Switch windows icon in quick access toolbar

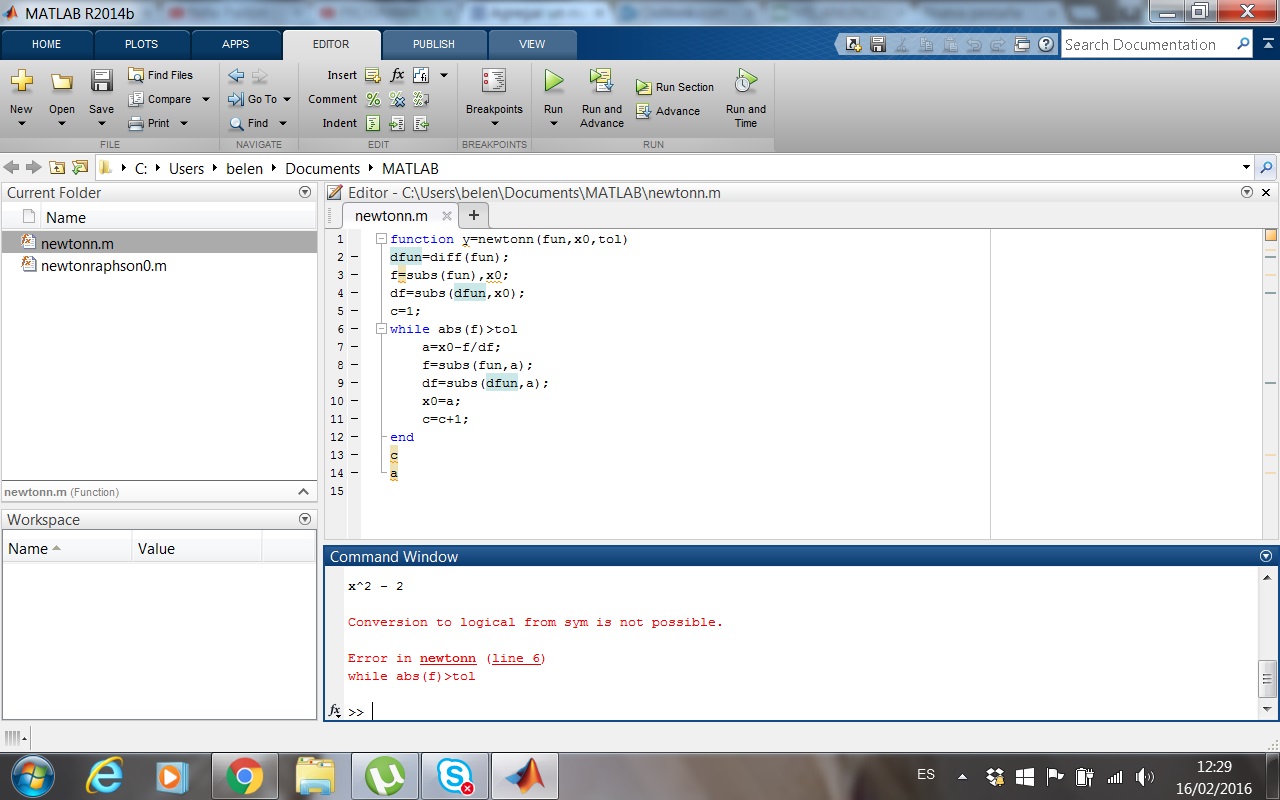(1021, 44)
